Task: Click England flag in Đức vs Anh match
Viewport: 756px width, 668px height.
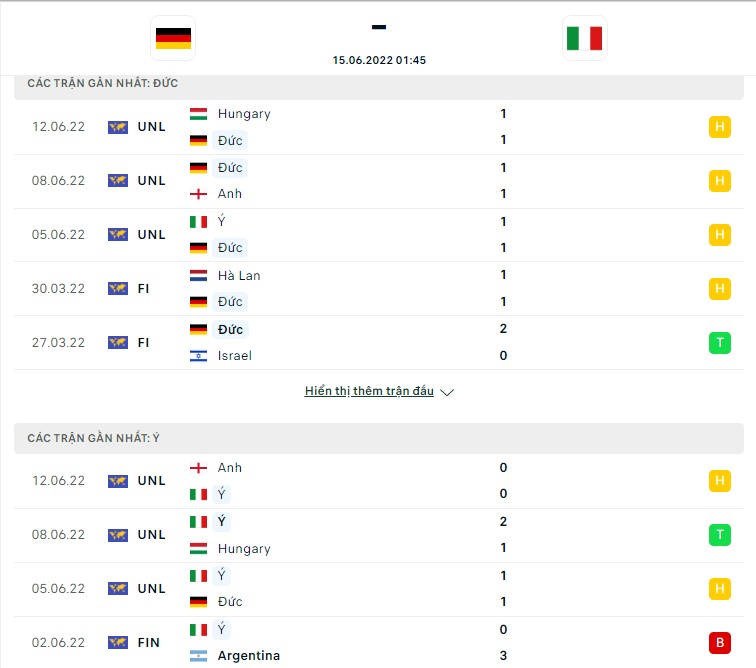Action: (198, 194)
